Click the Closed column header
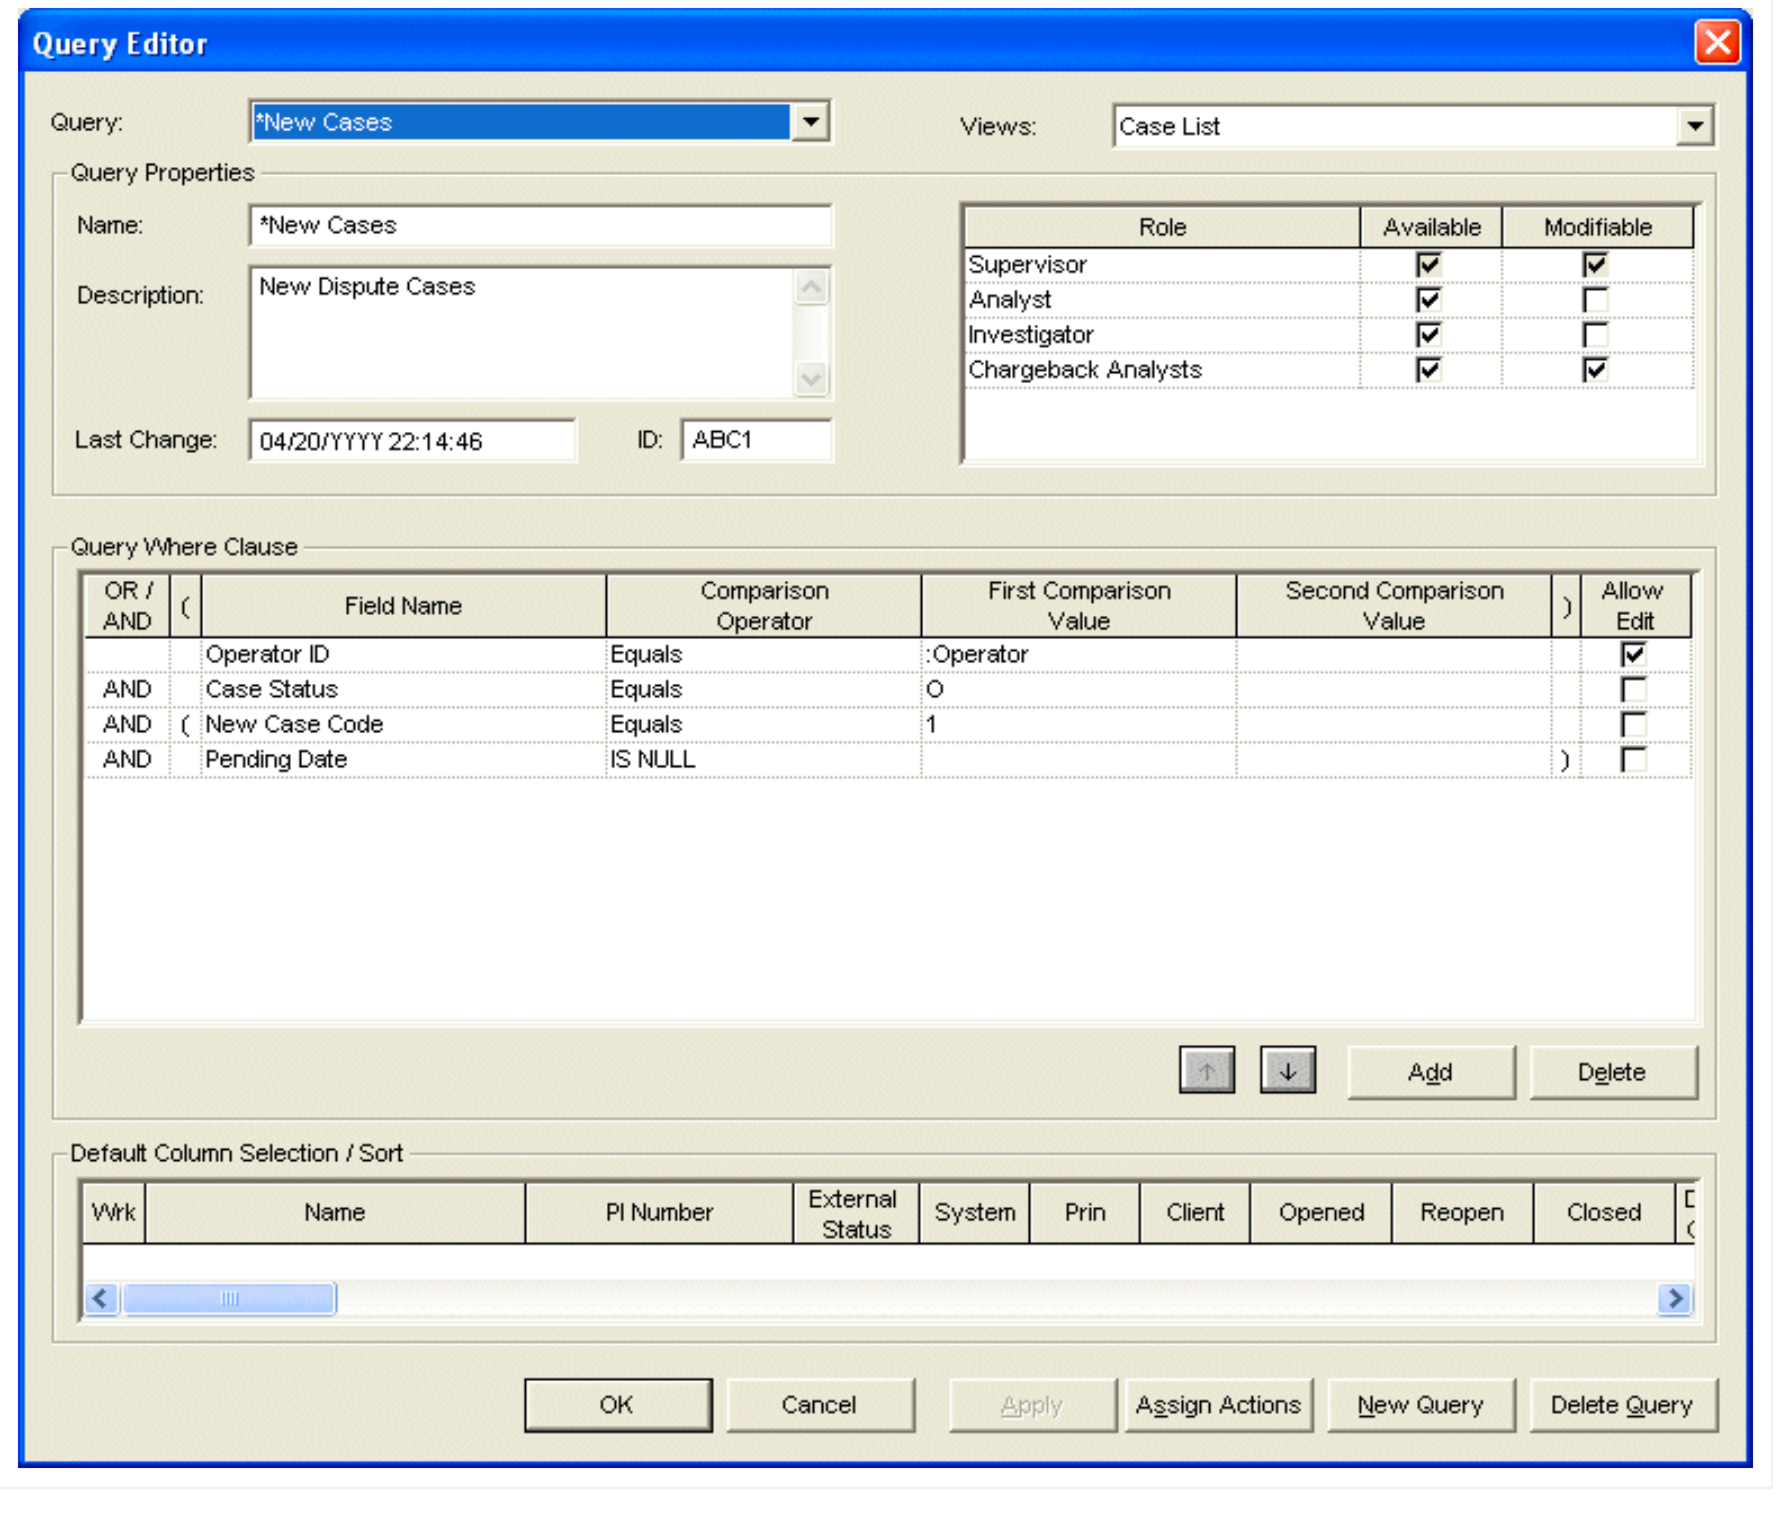This screenshot has height=1540, width=1778. pyautogui.click(x=1603, y=1212)
